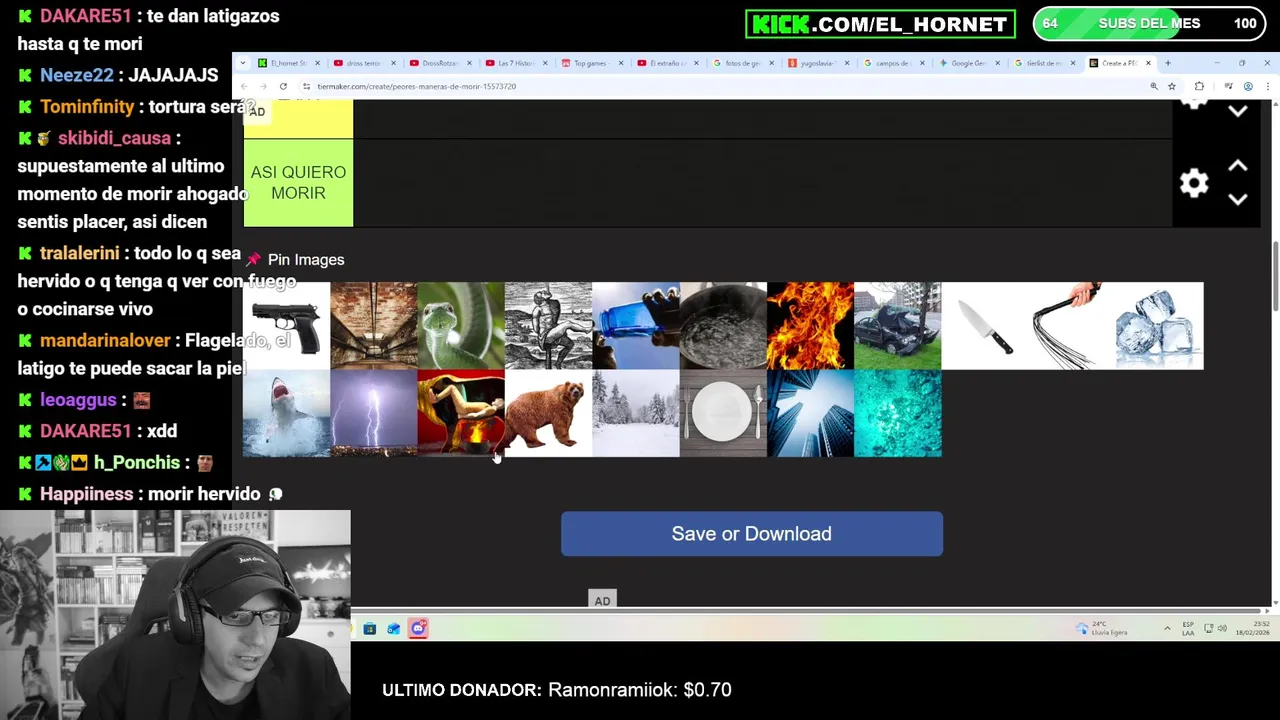This screenshot has height=720, width=1280.
Task: Switch to the Top games tab
Action: (x=590, y=63)
